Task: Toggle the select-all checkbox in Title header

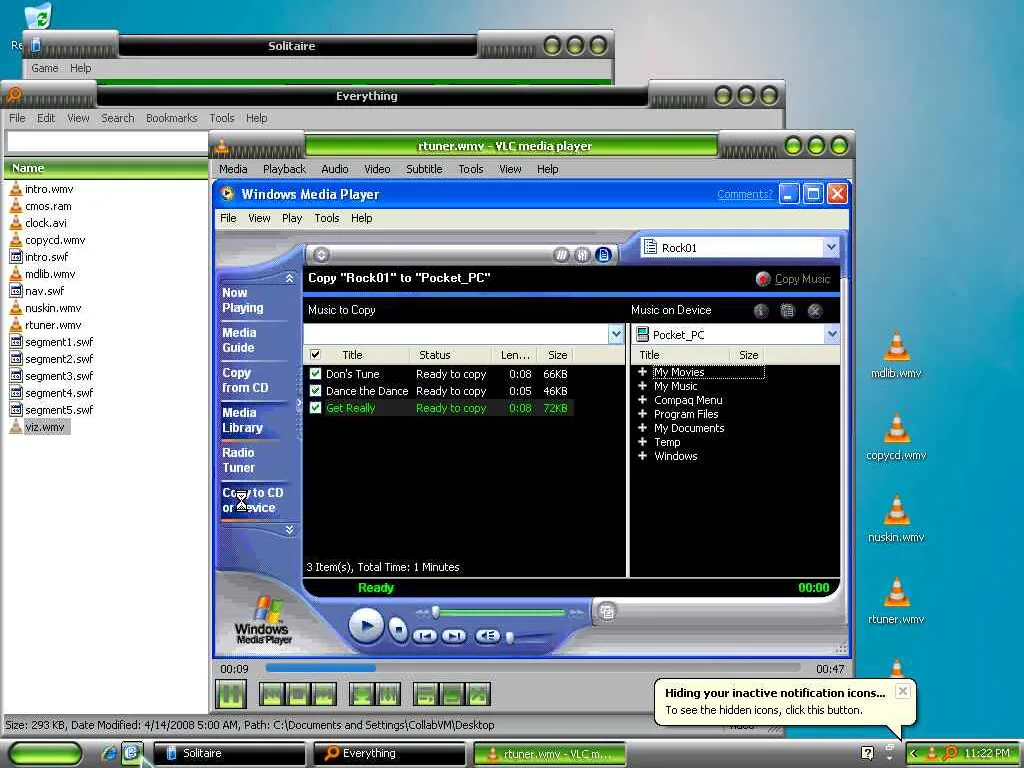Action: (315, 355)
